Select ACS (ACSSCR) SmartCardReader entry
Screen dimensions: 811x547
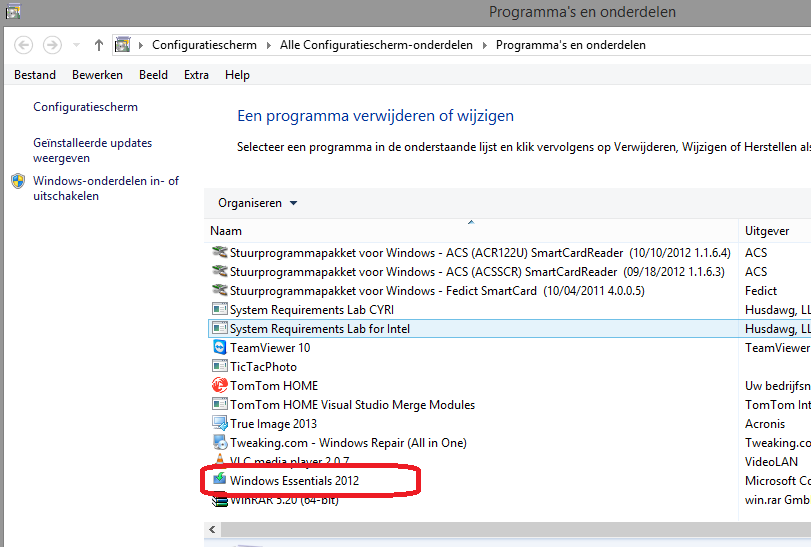[477, 272]
